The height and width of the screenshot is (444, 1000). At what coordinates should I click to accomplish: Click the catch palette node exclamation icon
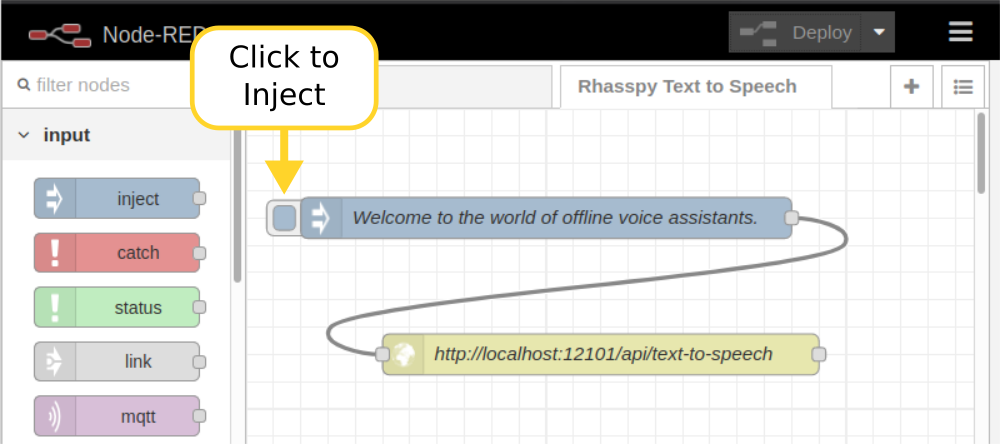55,253
